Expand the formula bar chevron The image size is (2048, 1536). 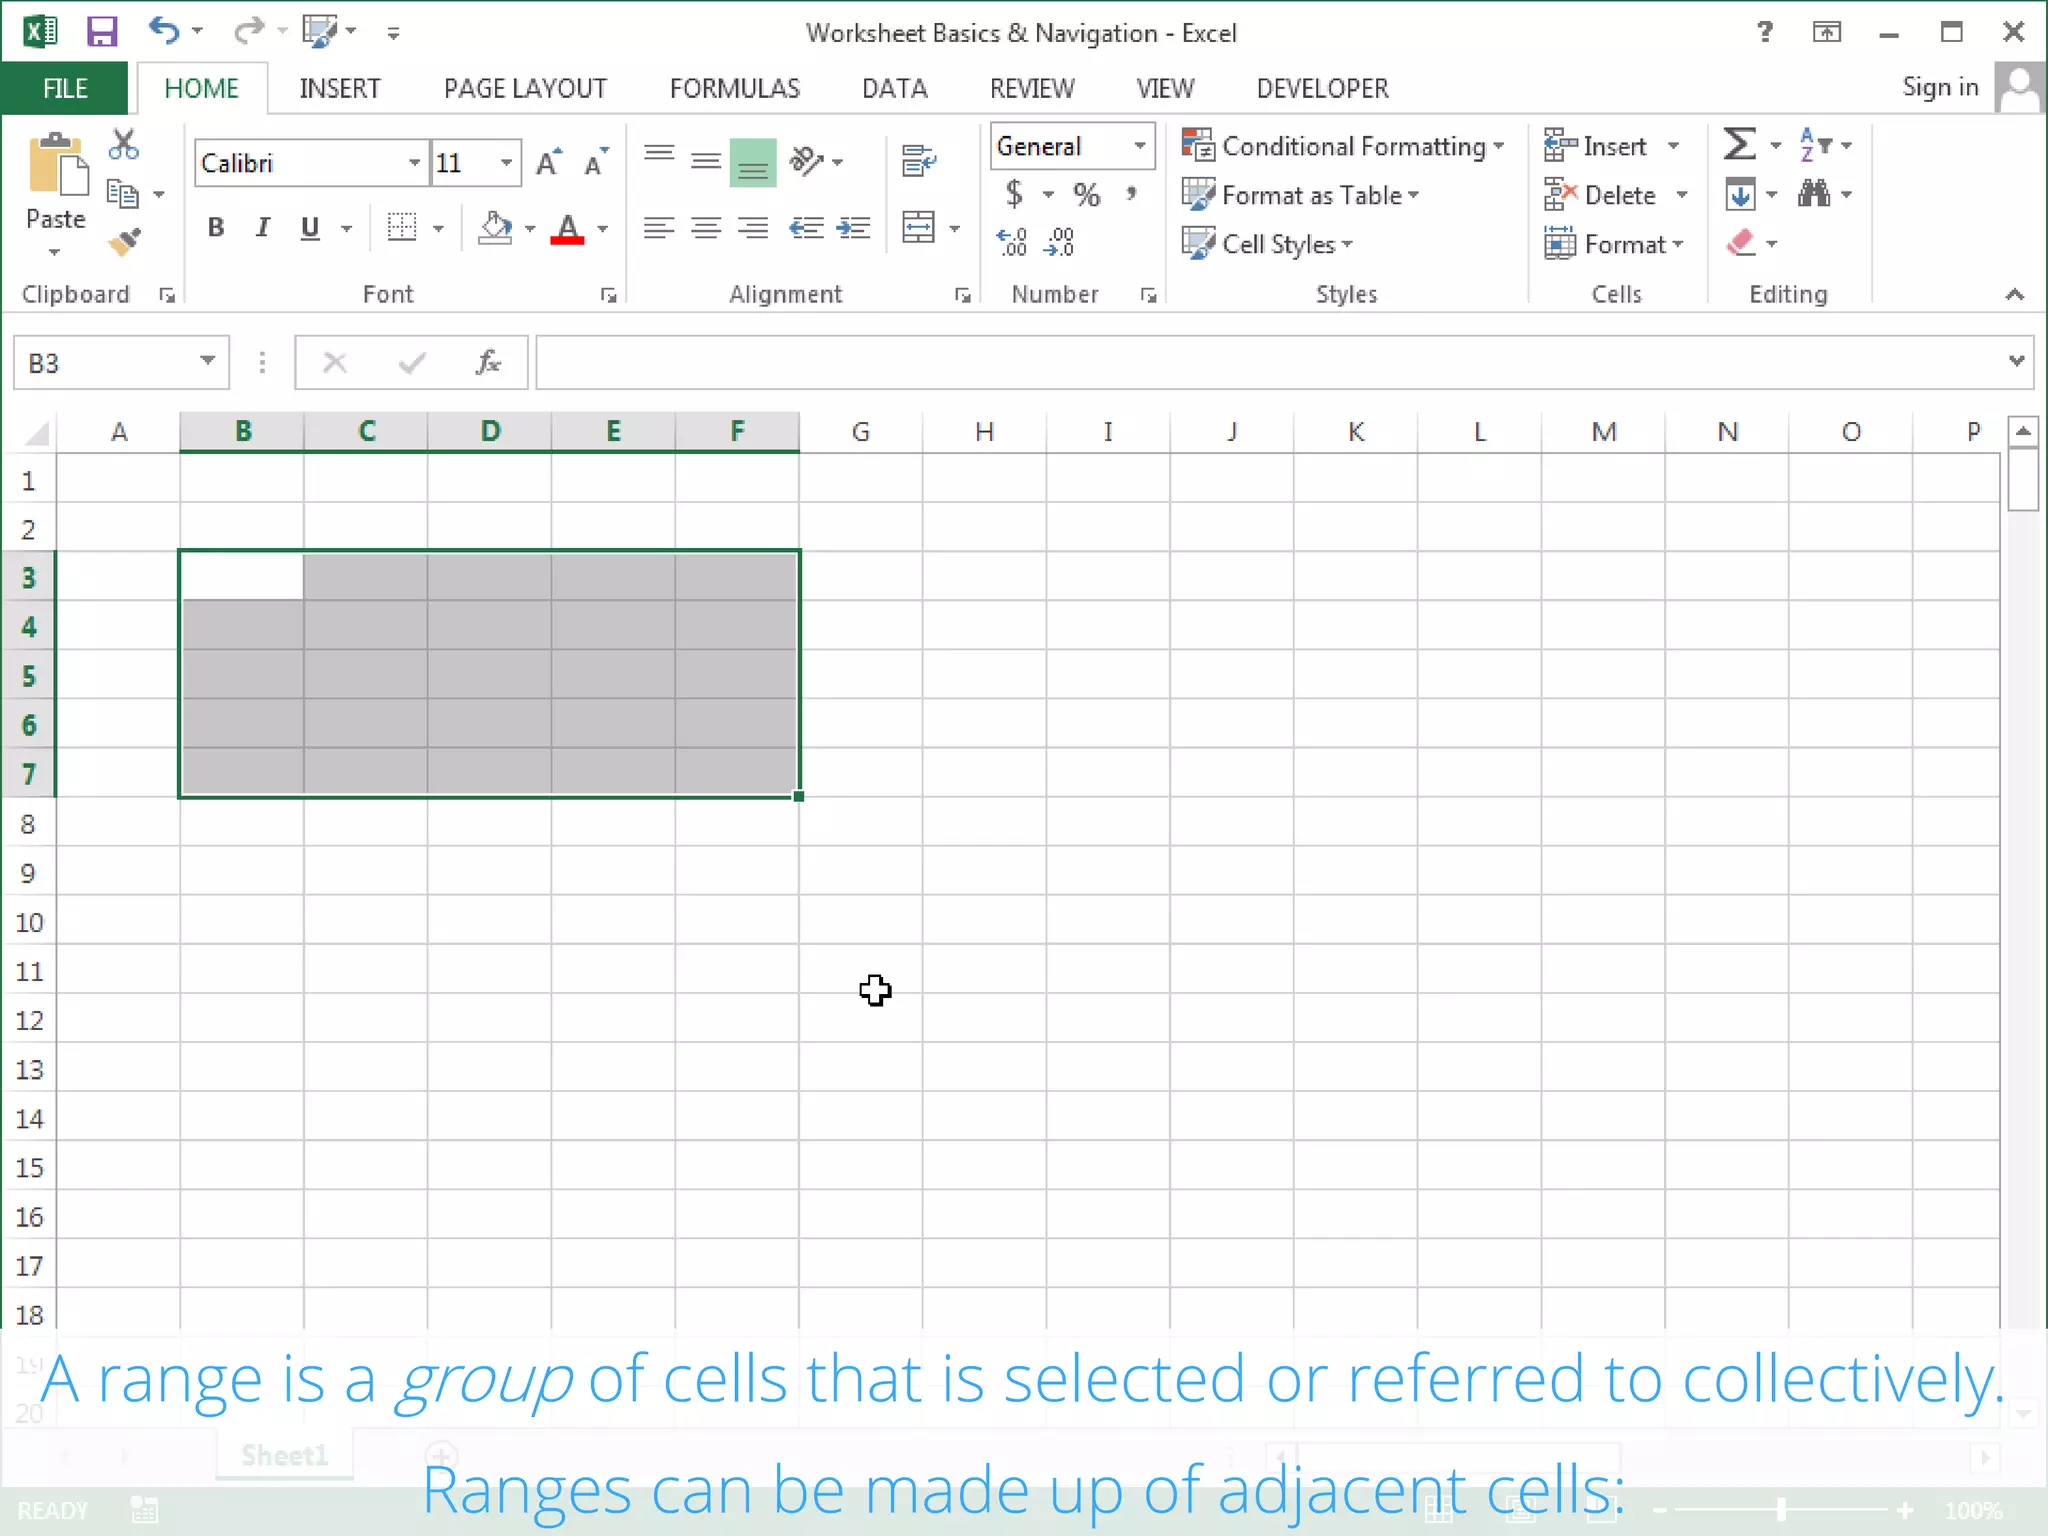[x=2015, y=361]
